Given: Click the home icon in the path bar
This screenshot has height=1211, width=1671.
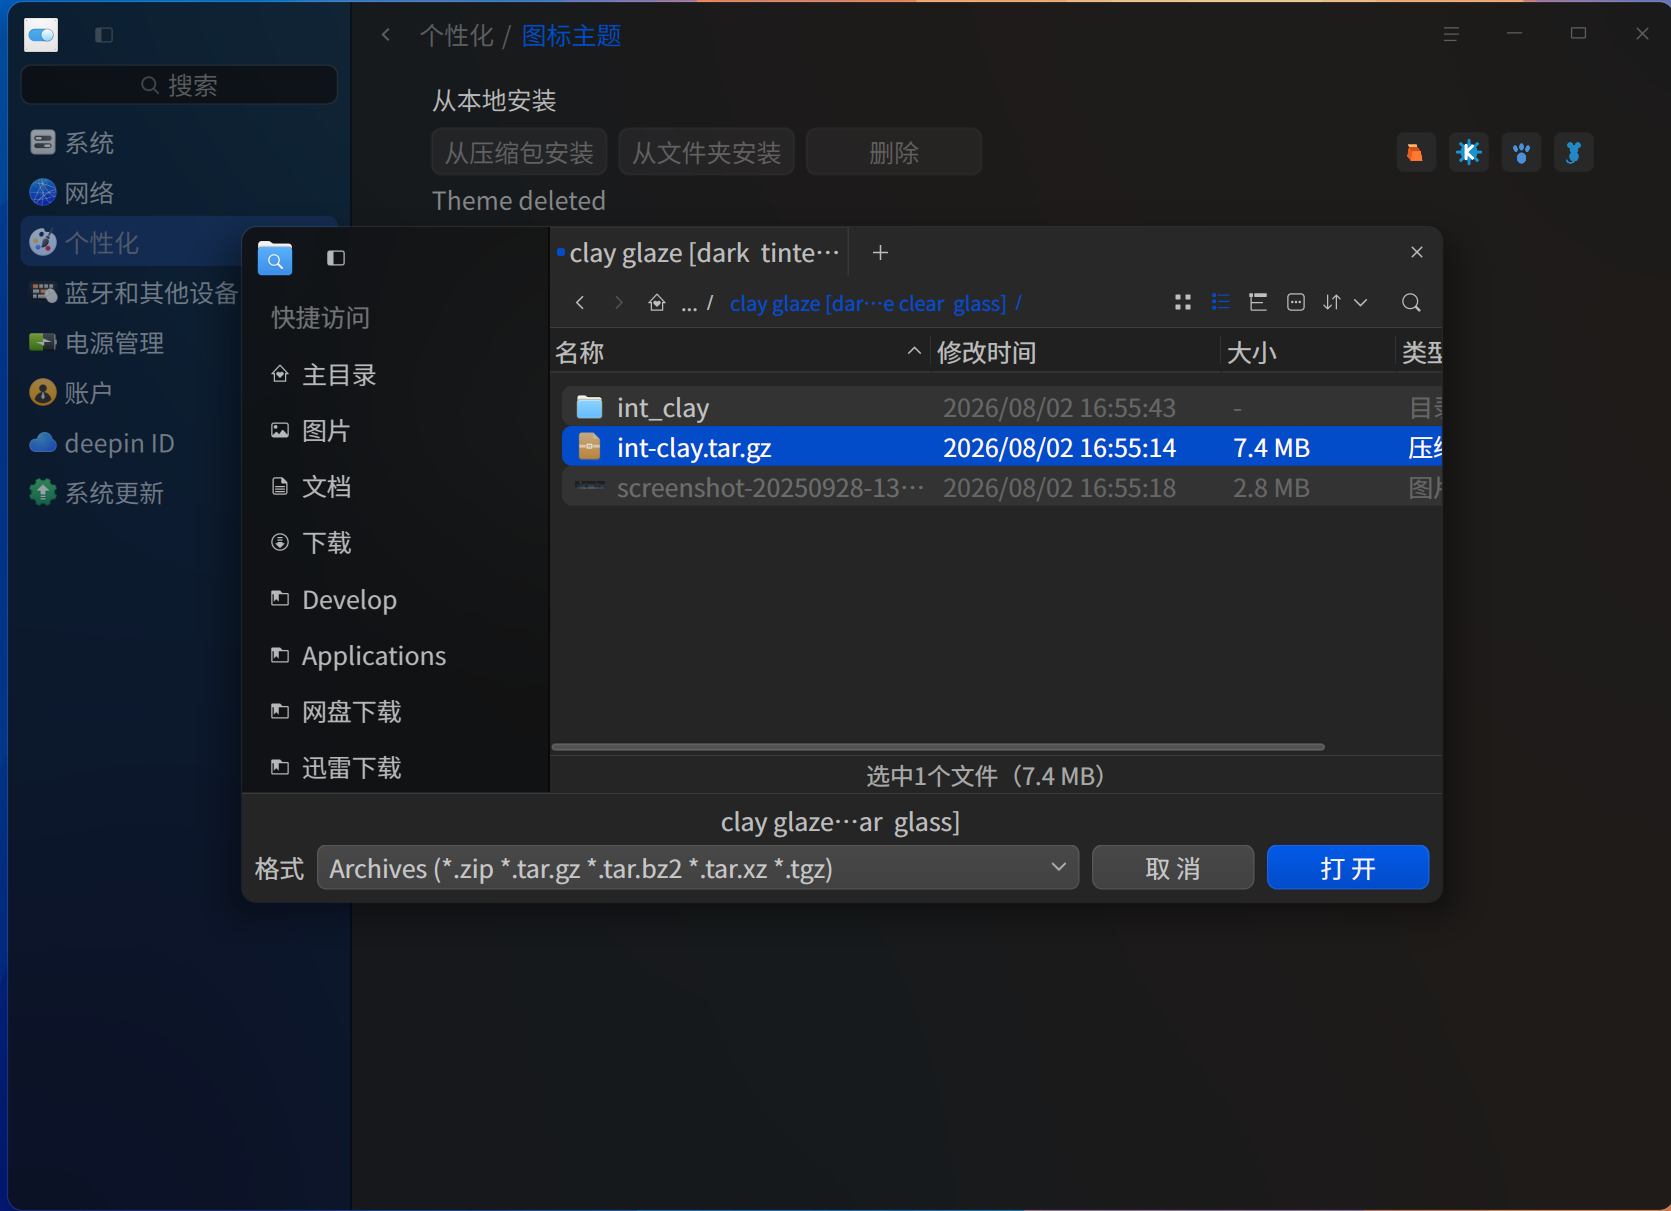Looking at the screenshot, I should coord(657,302).
